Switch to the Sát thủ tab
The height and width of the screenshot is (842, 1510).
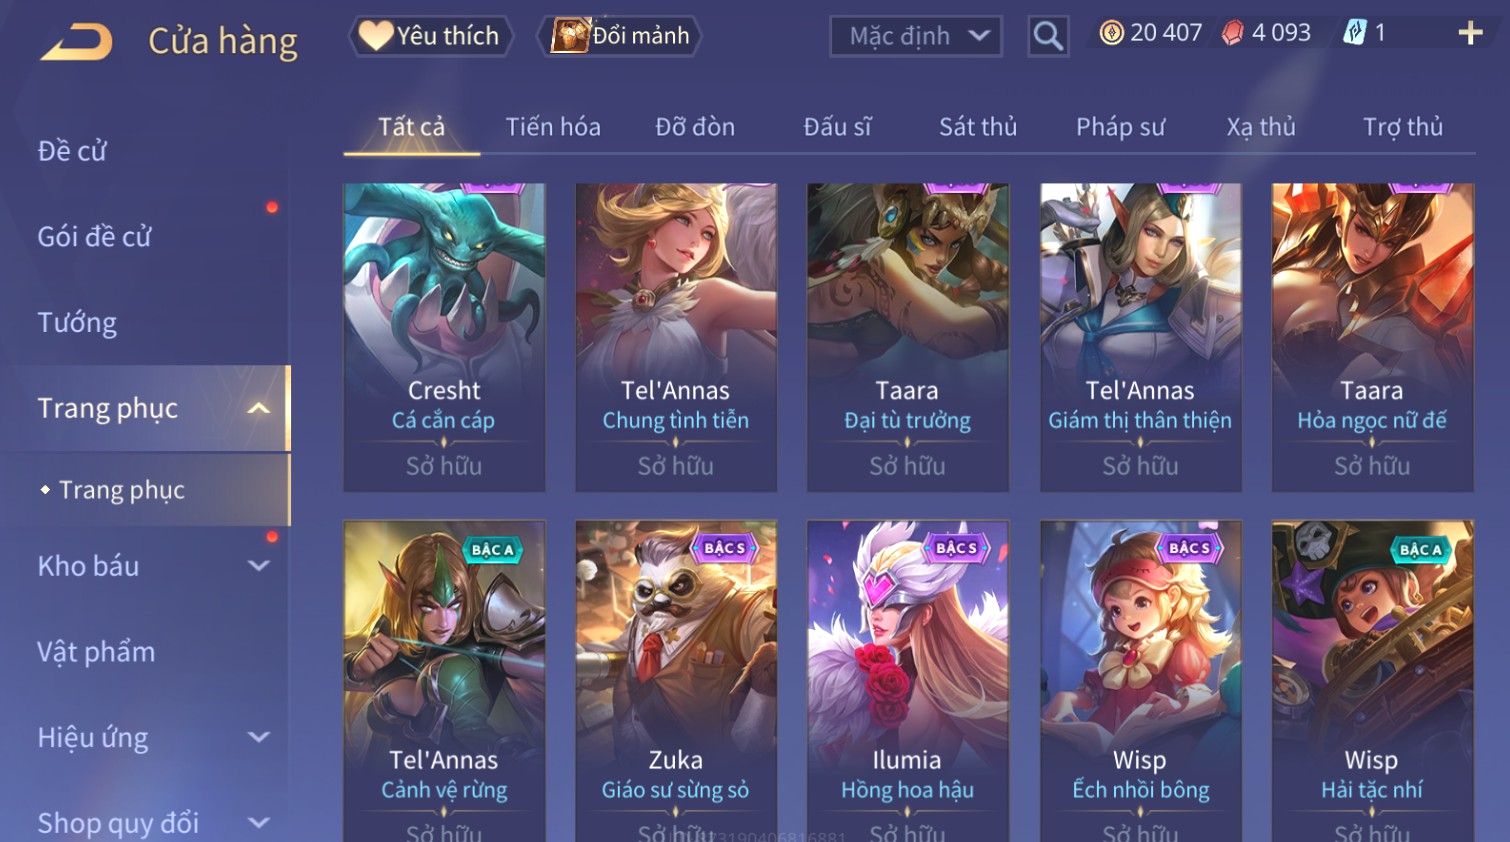pyautogui.click(x=978, y=127)
